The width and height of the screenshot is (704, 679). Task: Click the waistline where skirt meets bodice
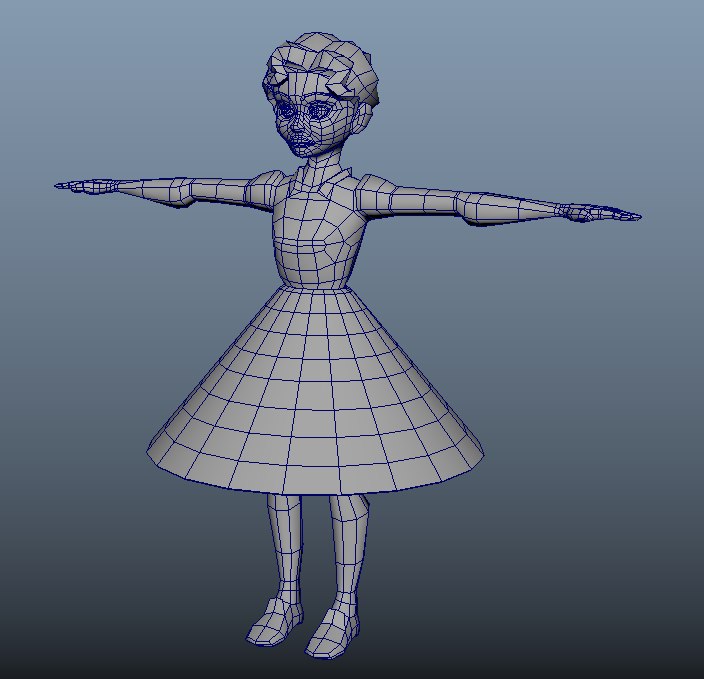point(318,287)
